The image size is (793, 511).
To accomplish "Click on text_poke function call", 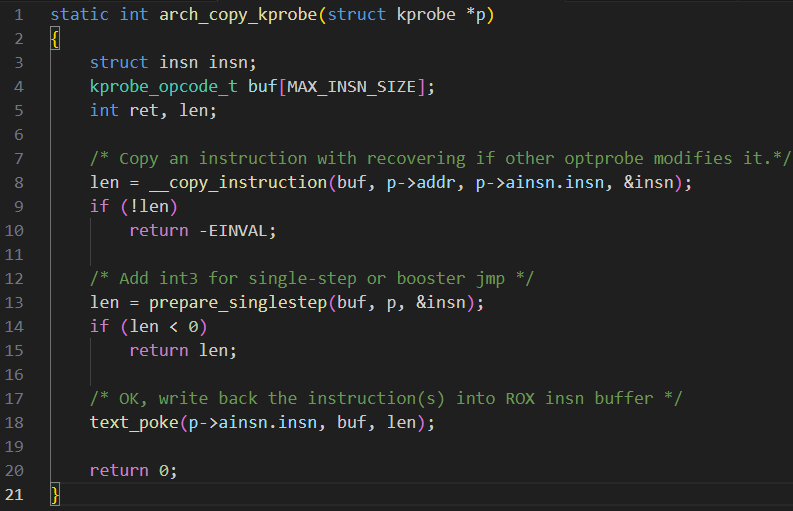I will [134, 422].
